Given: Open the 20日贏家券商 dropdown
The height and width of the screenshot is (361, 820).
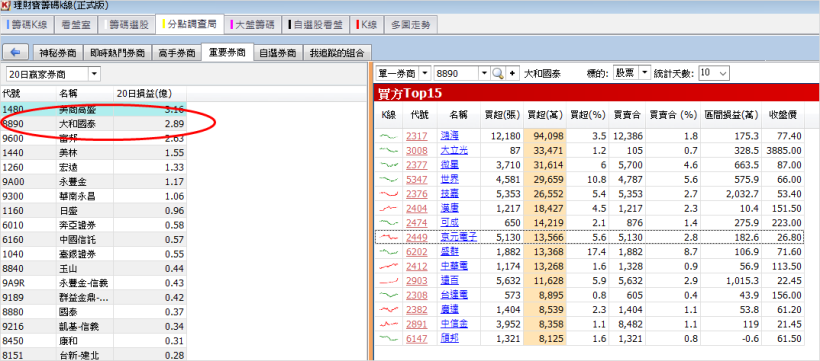Looking at the screenshot, I should [52, 74].
